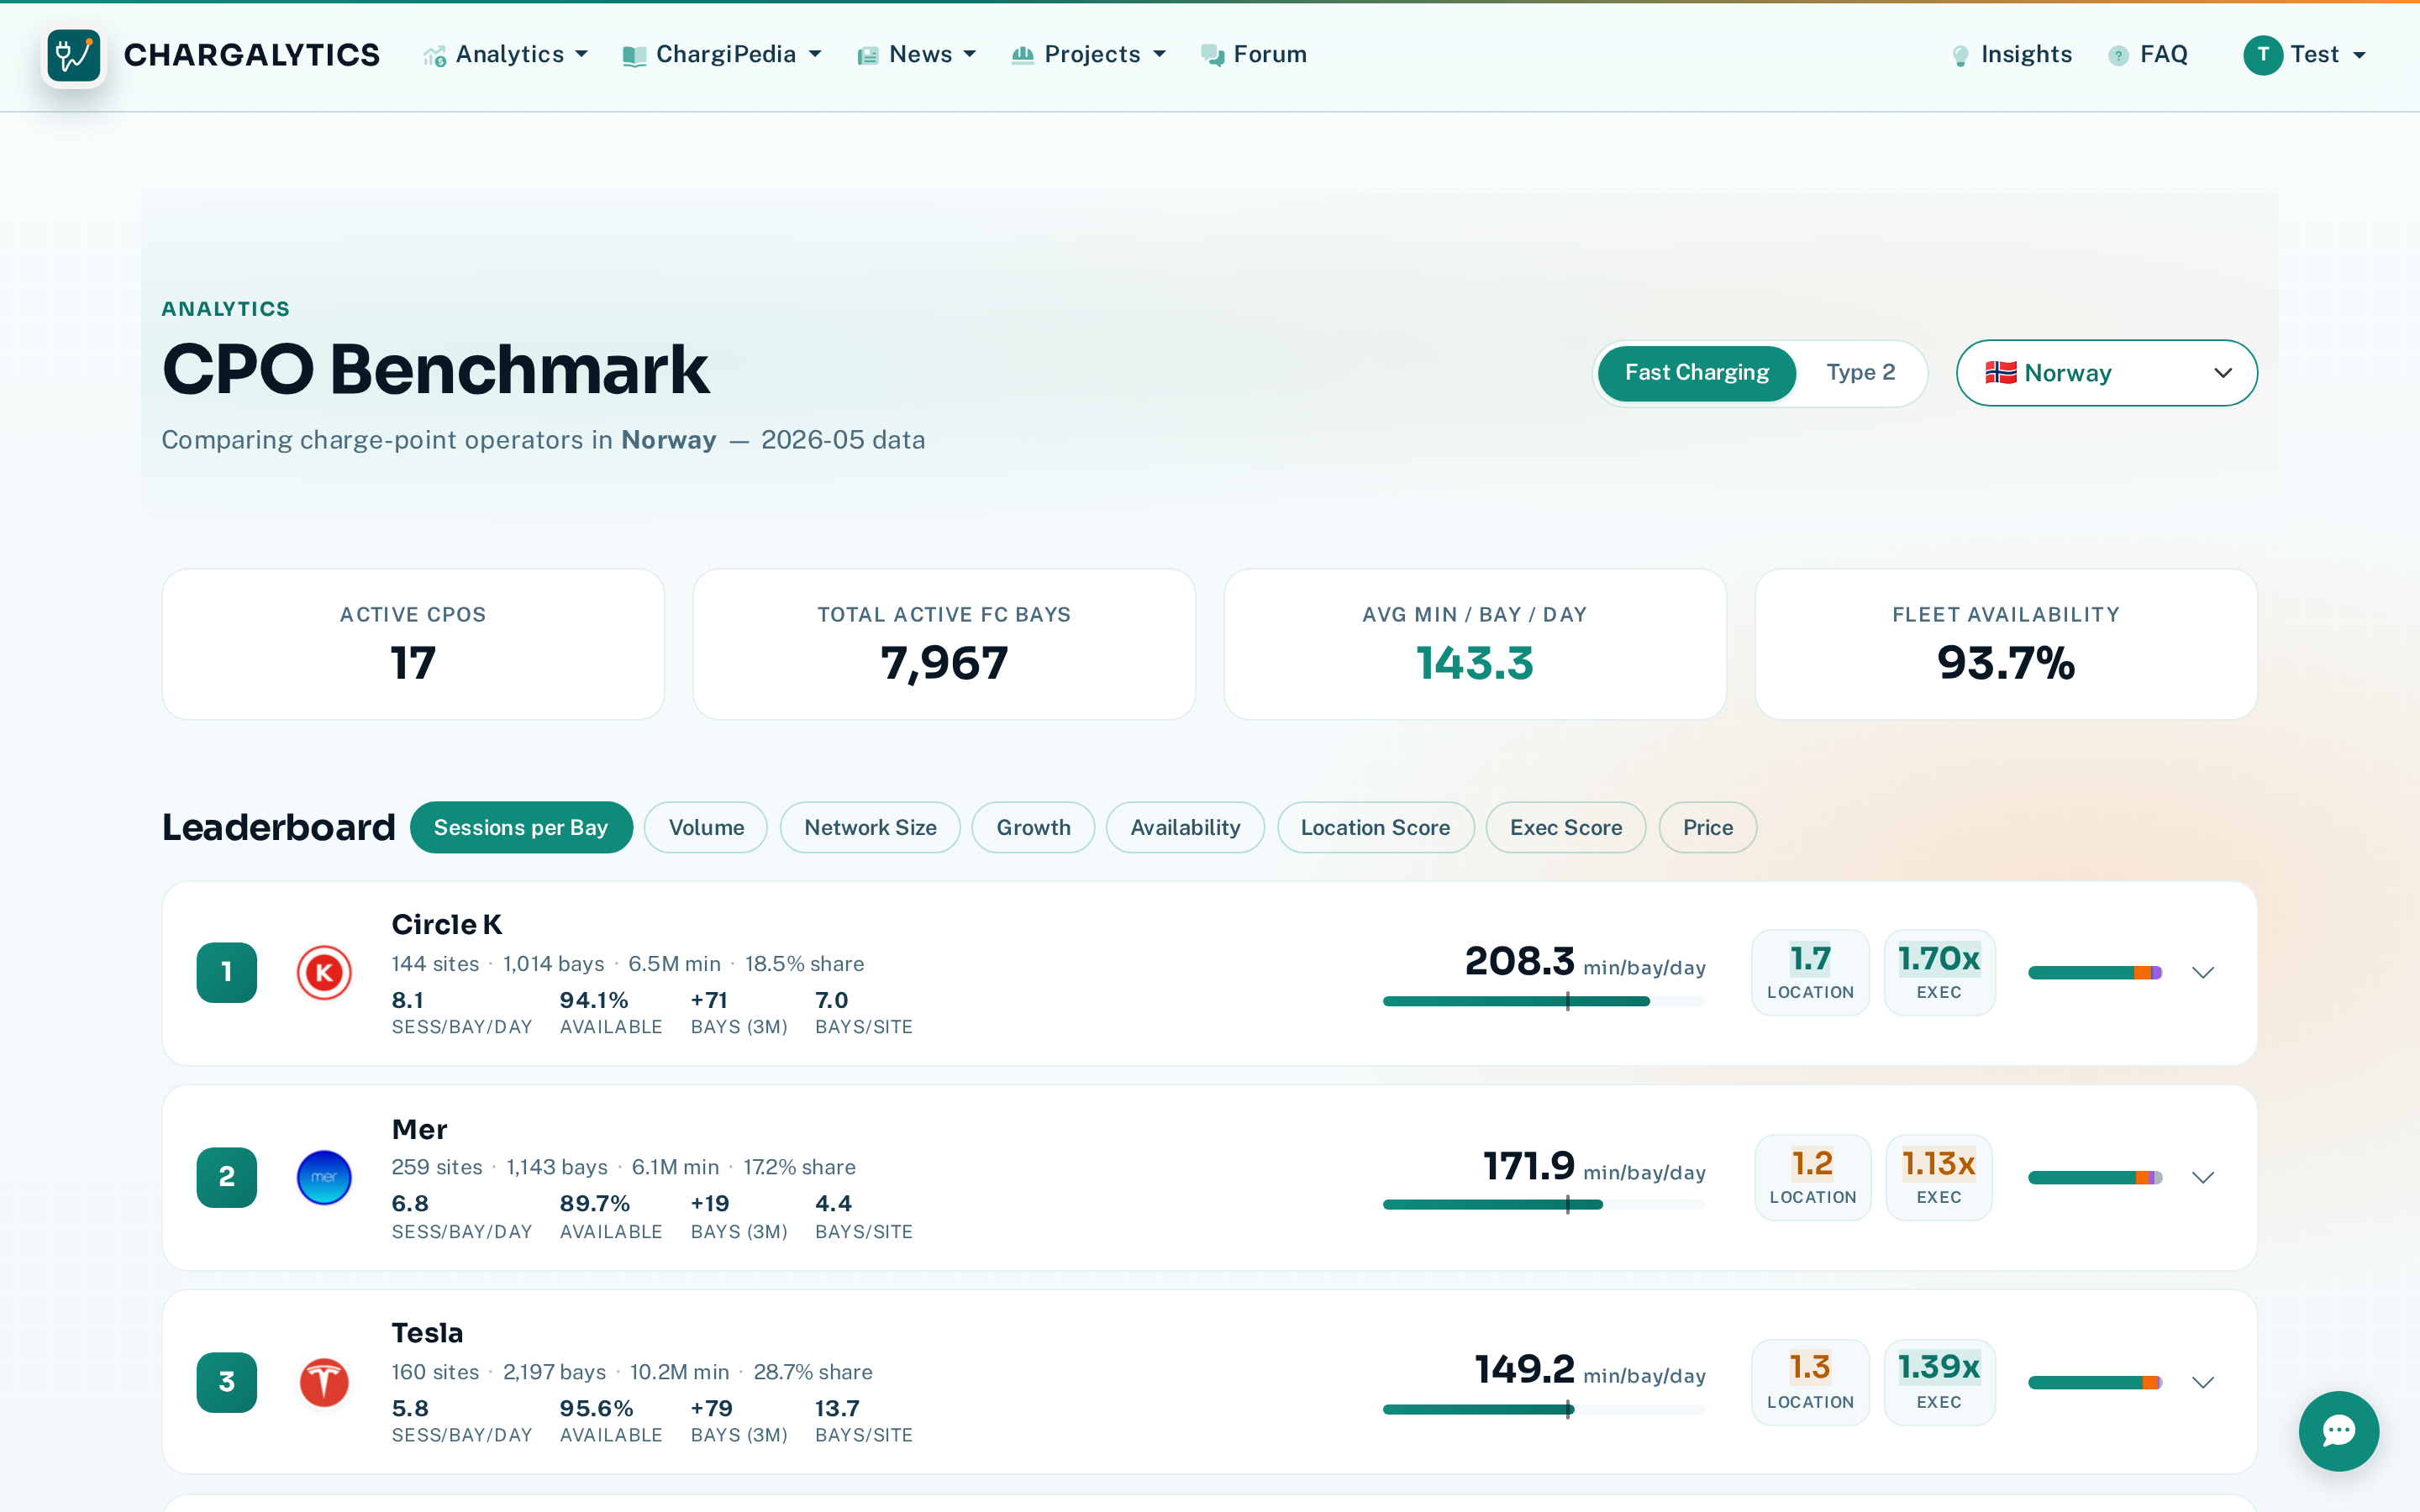The width and height of the screenshot is (2420, 1512).
Task: Click the Forum chat bubbles icon
Action: [1212, 55]
